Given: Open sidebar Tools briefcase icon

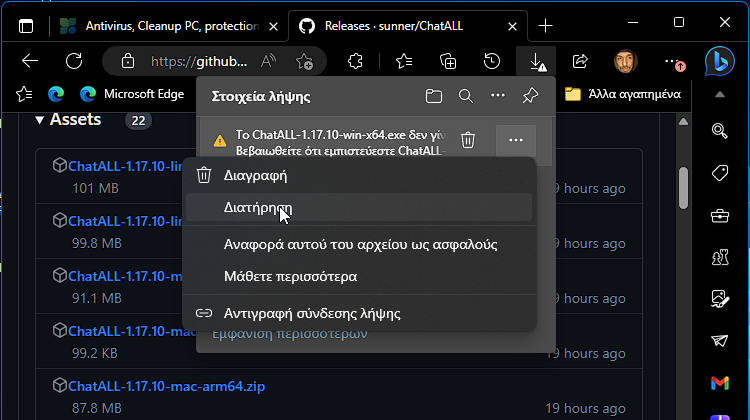Looking at the screenshot, I should [x=719, y=216].
